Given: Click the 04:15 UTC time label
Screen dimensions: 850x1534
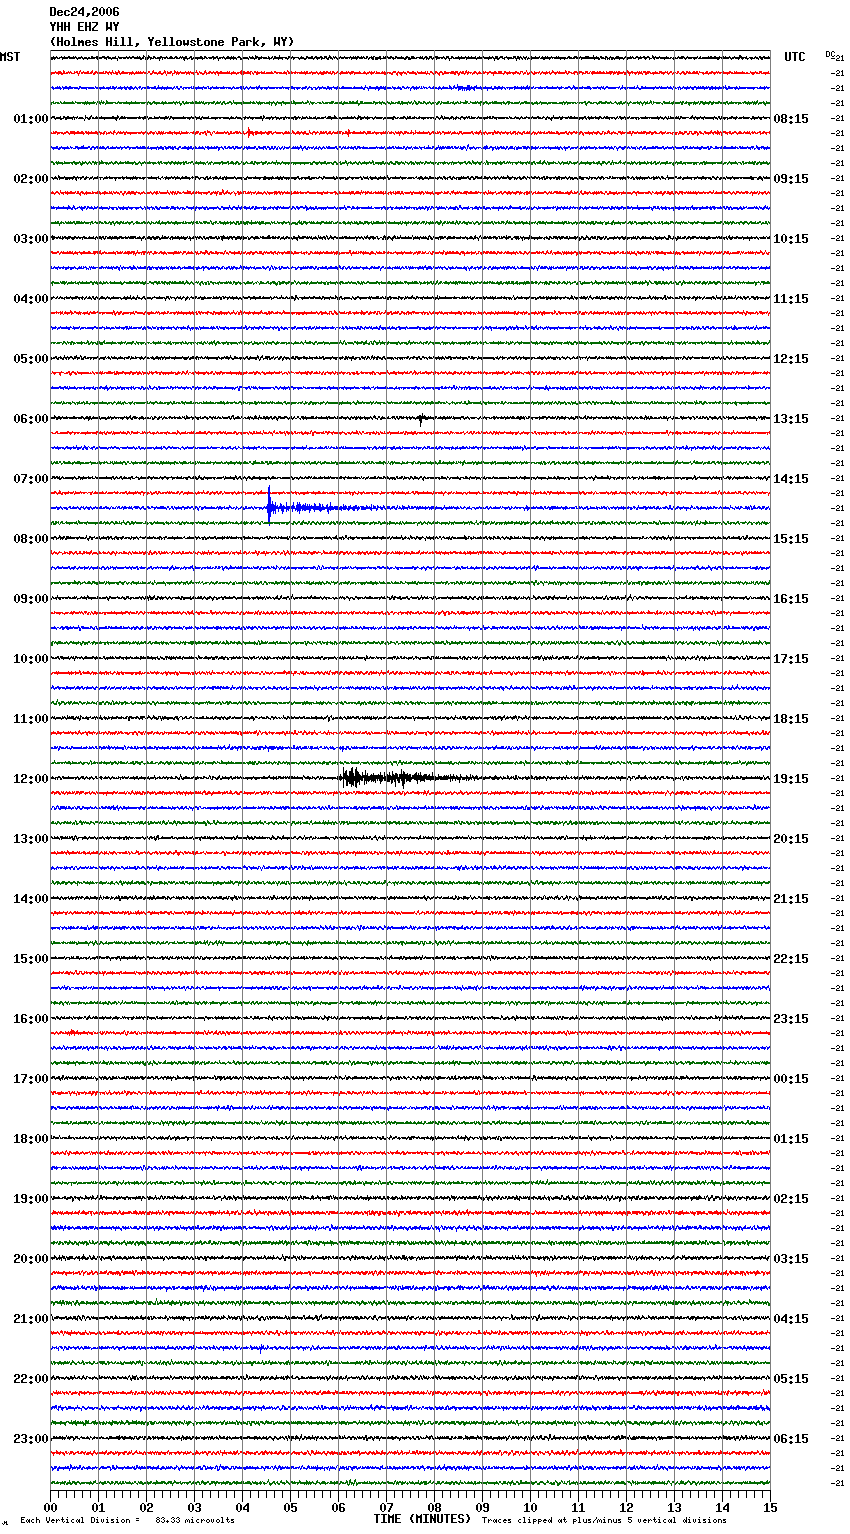Looking at the screenshot, I should tap(791, 1319).
